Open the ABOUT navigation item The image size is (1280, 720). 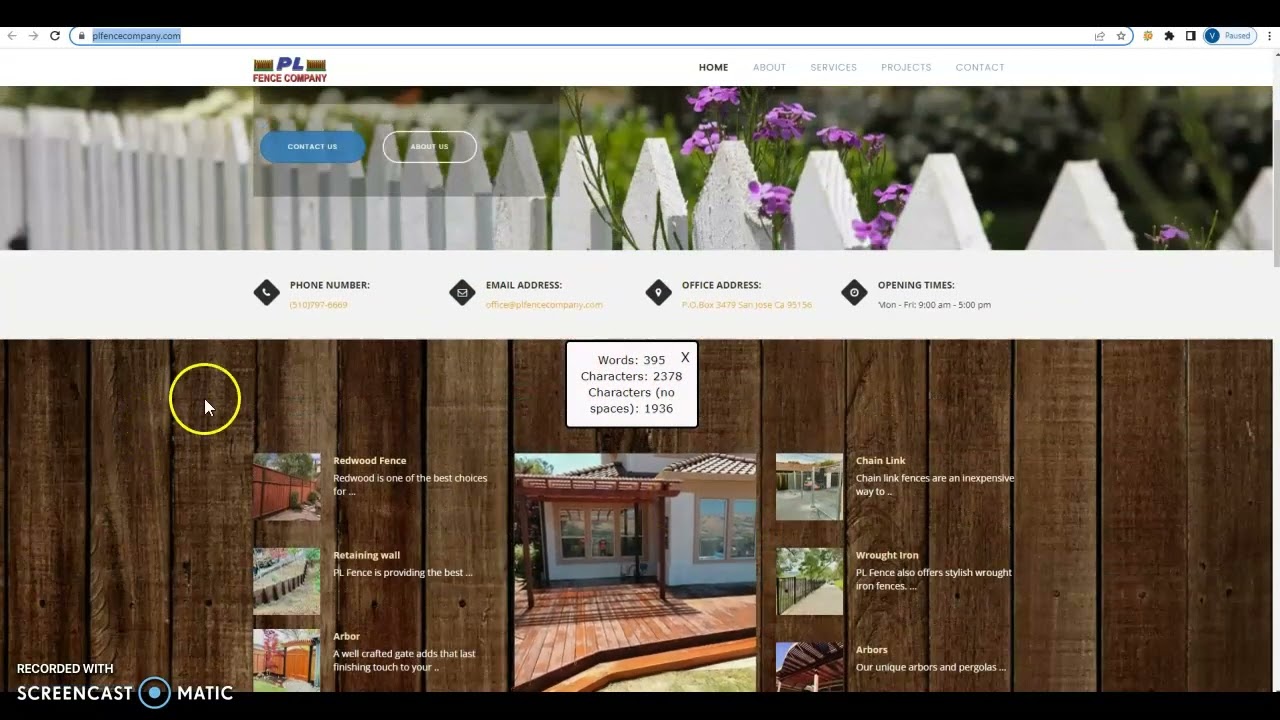[x=769, y=68]
